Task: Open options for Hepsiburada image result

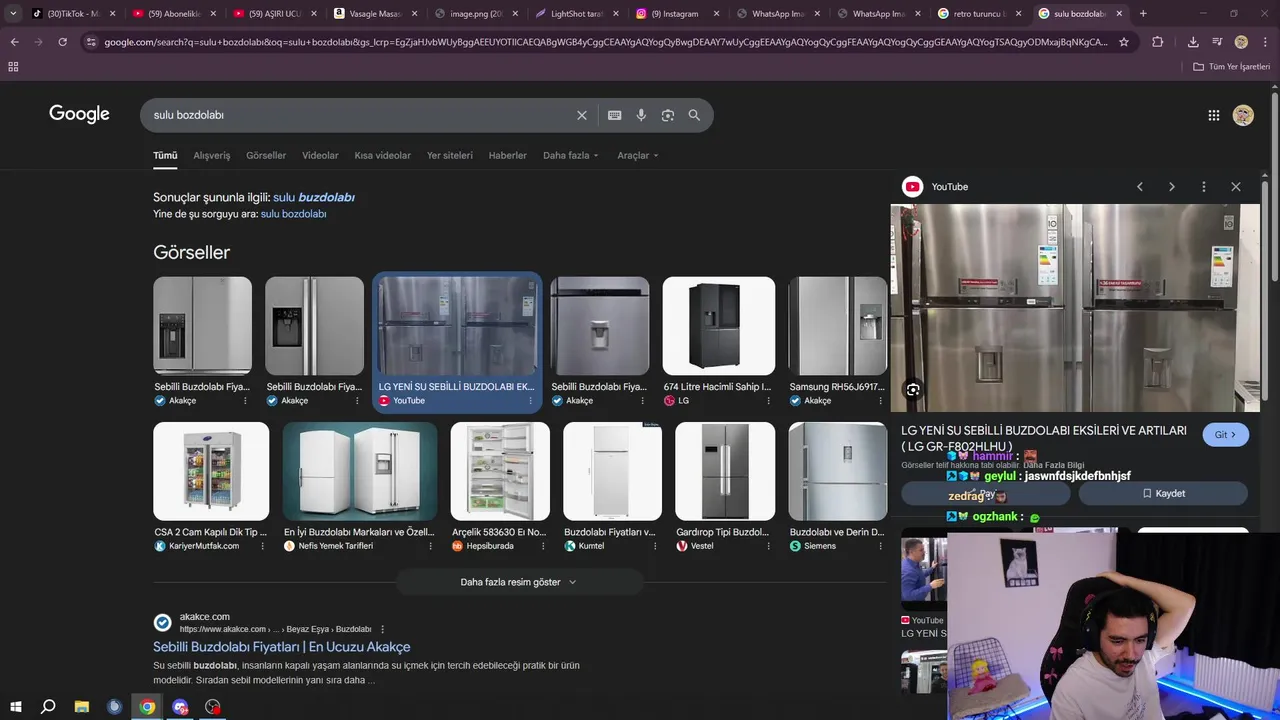Action: click(x=544, y=546)
